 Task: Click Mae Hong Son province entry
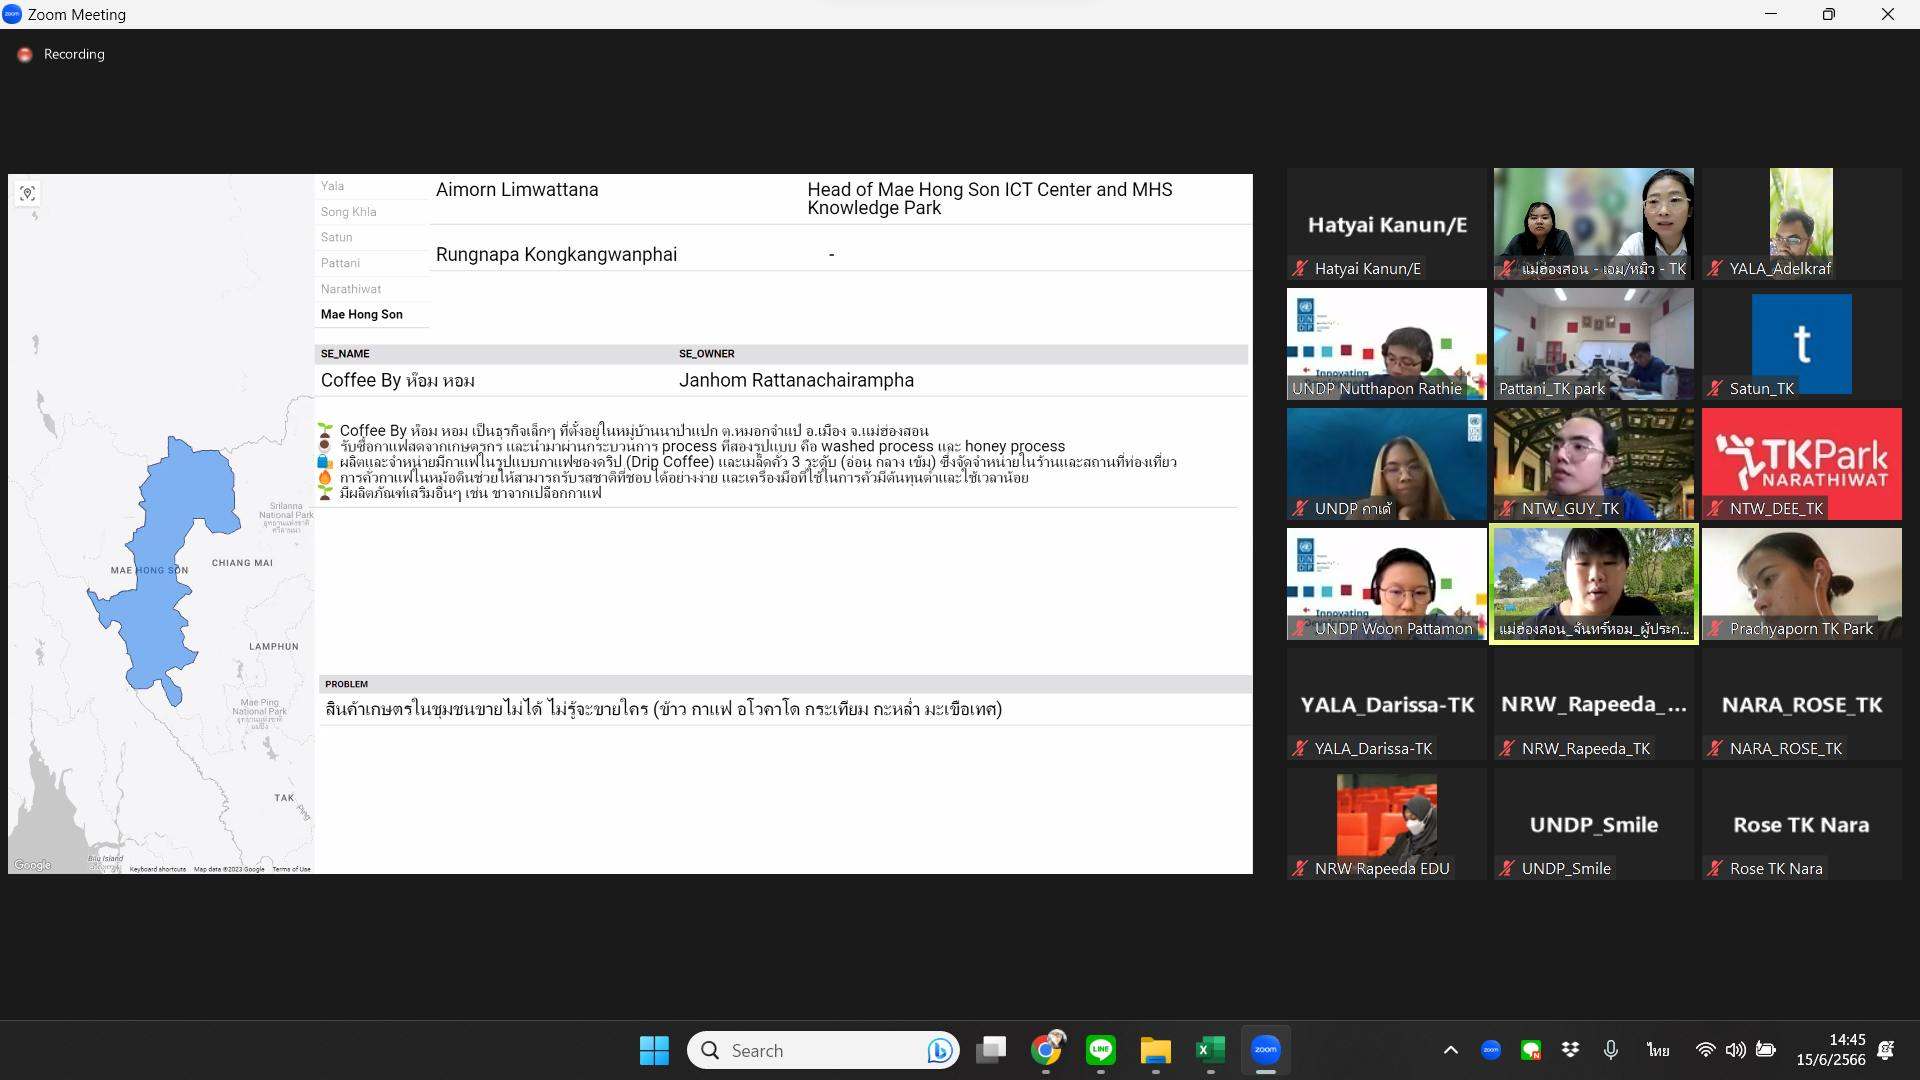[x=362, y=314]
